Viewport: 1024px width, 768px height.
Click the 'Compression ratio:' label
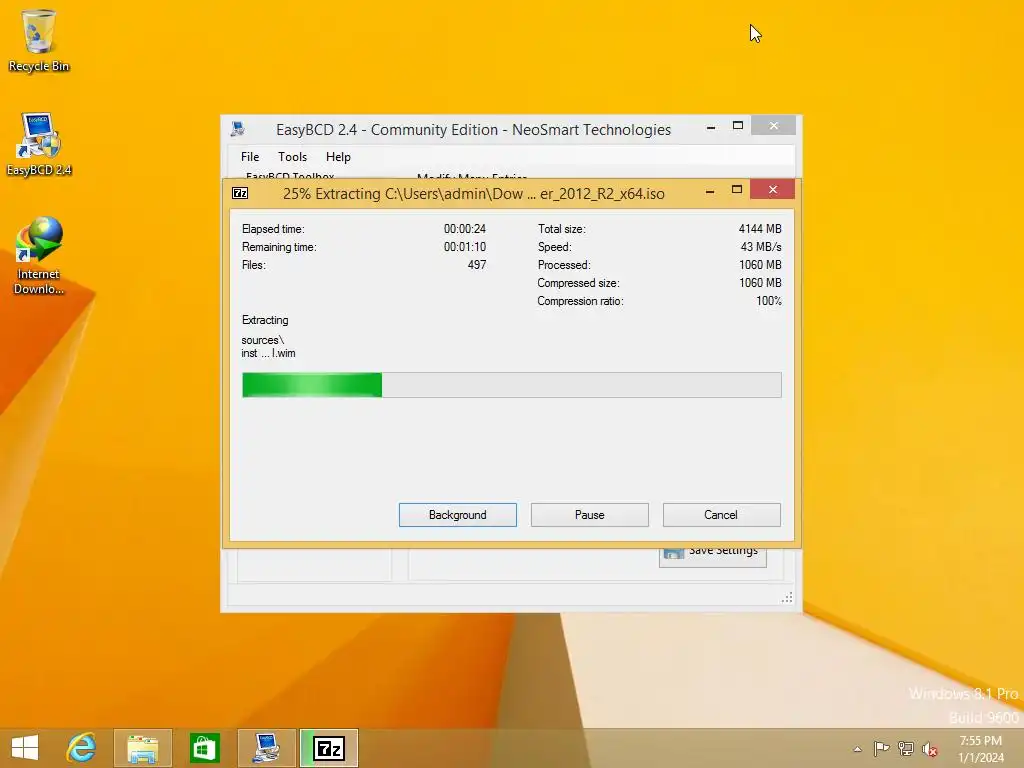point(580,301)
